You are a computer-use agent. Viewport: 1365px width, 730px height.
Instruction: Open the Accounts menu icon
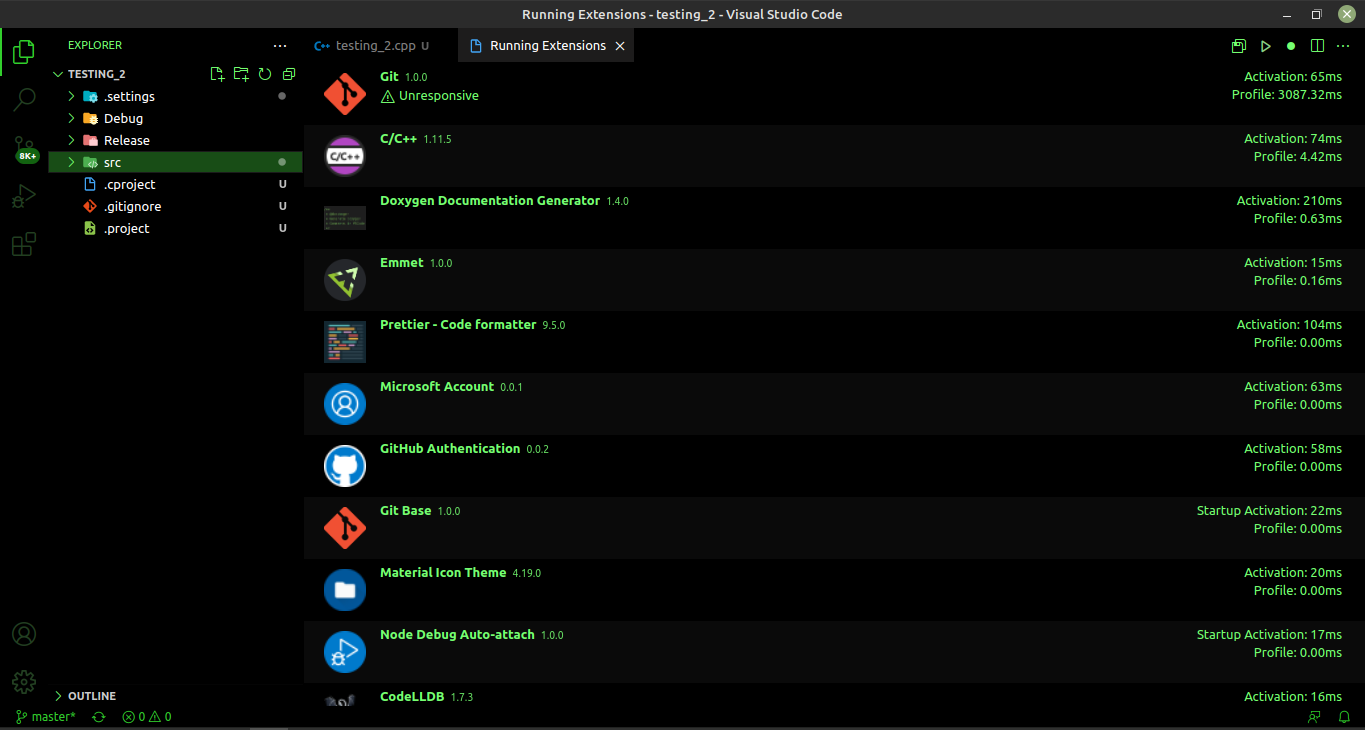tap(24, 634)
